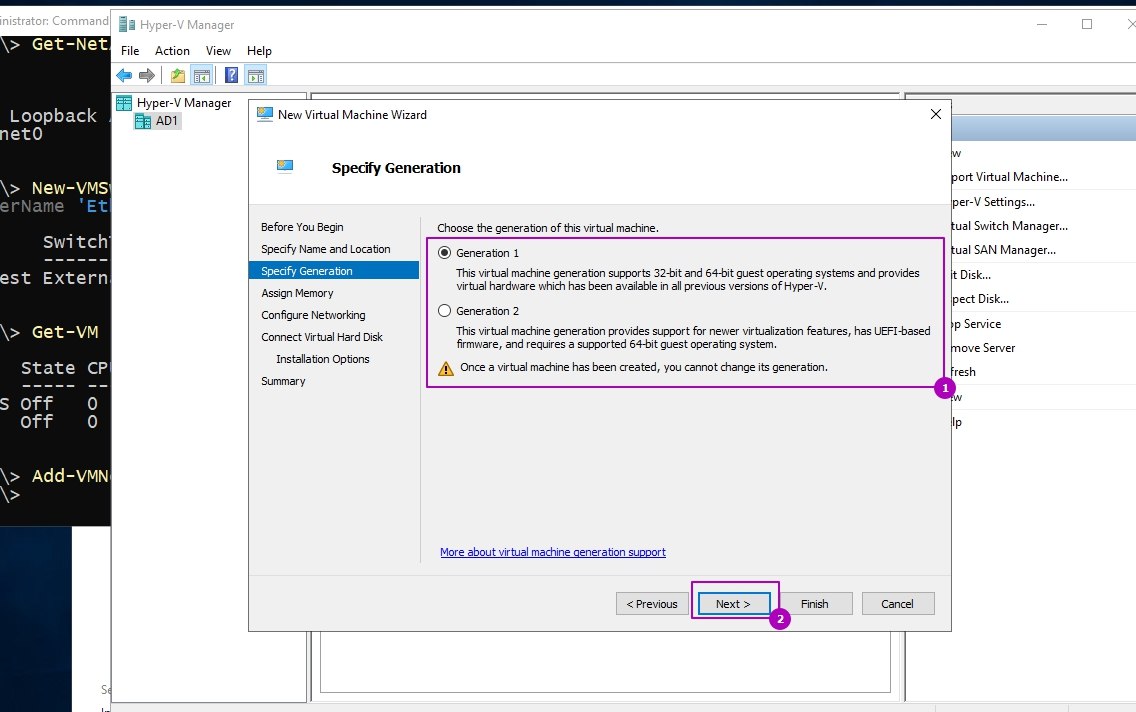Click Refresh action in Actions pane
1136x712 pixels.
click(964, 372)
